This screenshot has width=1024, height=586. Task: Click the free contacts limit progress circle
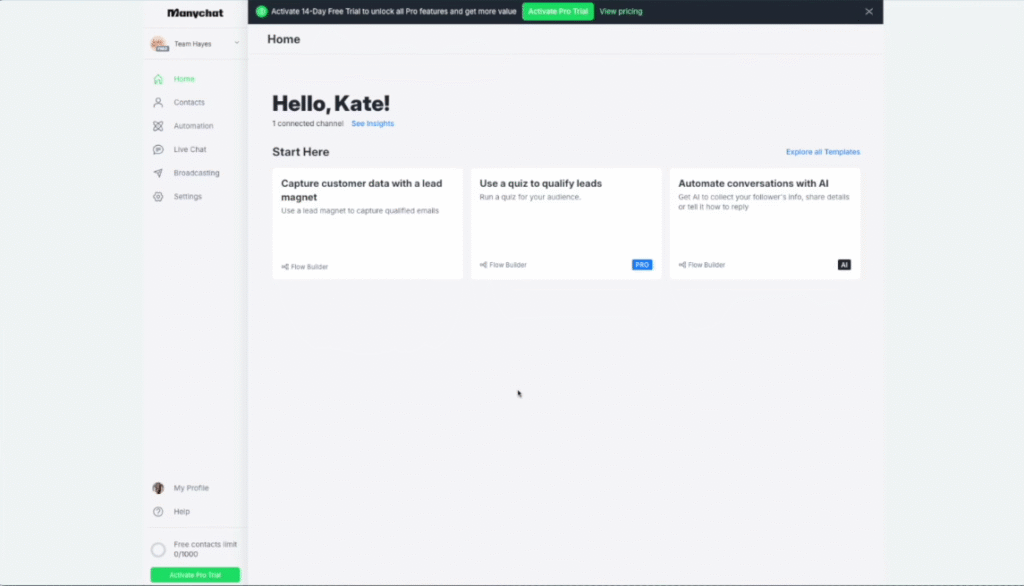click(x=158, y=549)
